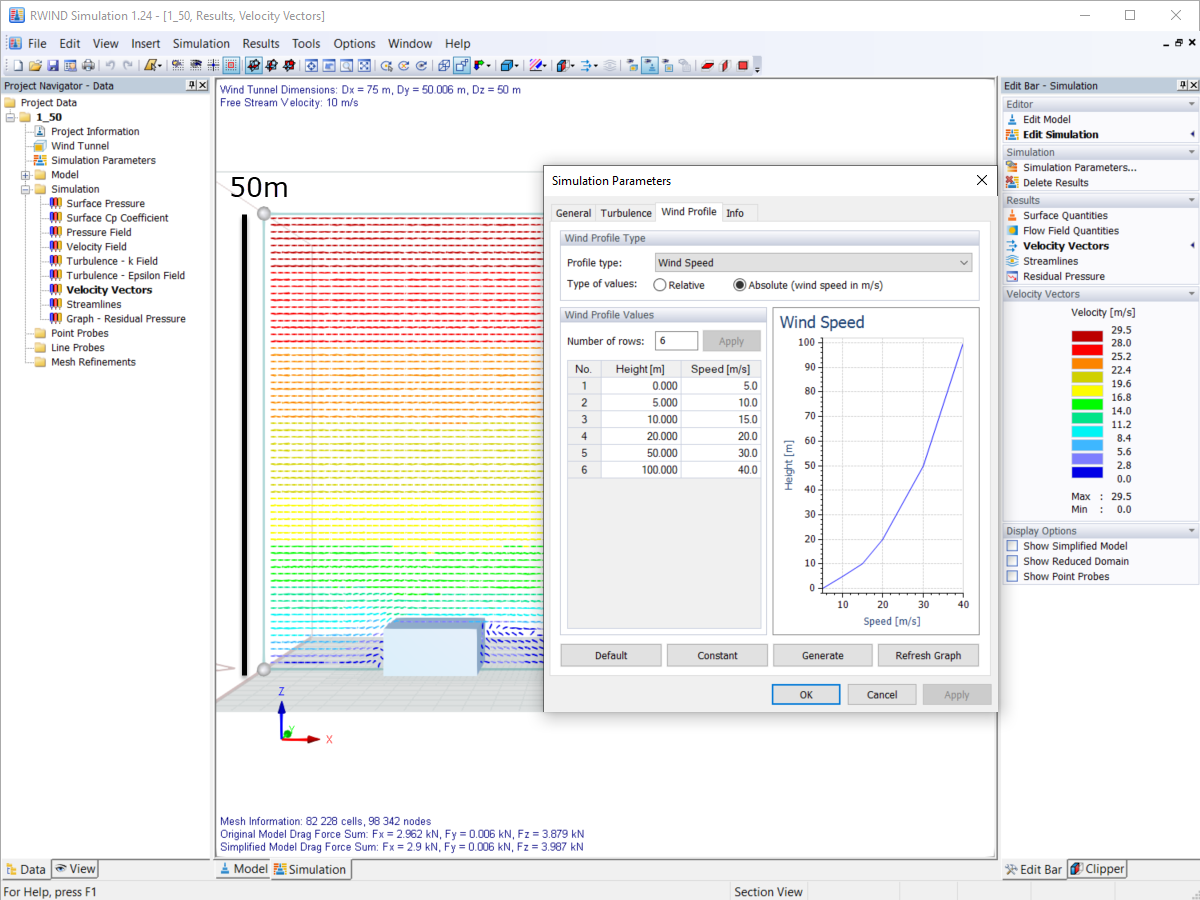Screen dimensions: 1200x900
Task: Click the Print toolbar icon
Action: [88, 66]
